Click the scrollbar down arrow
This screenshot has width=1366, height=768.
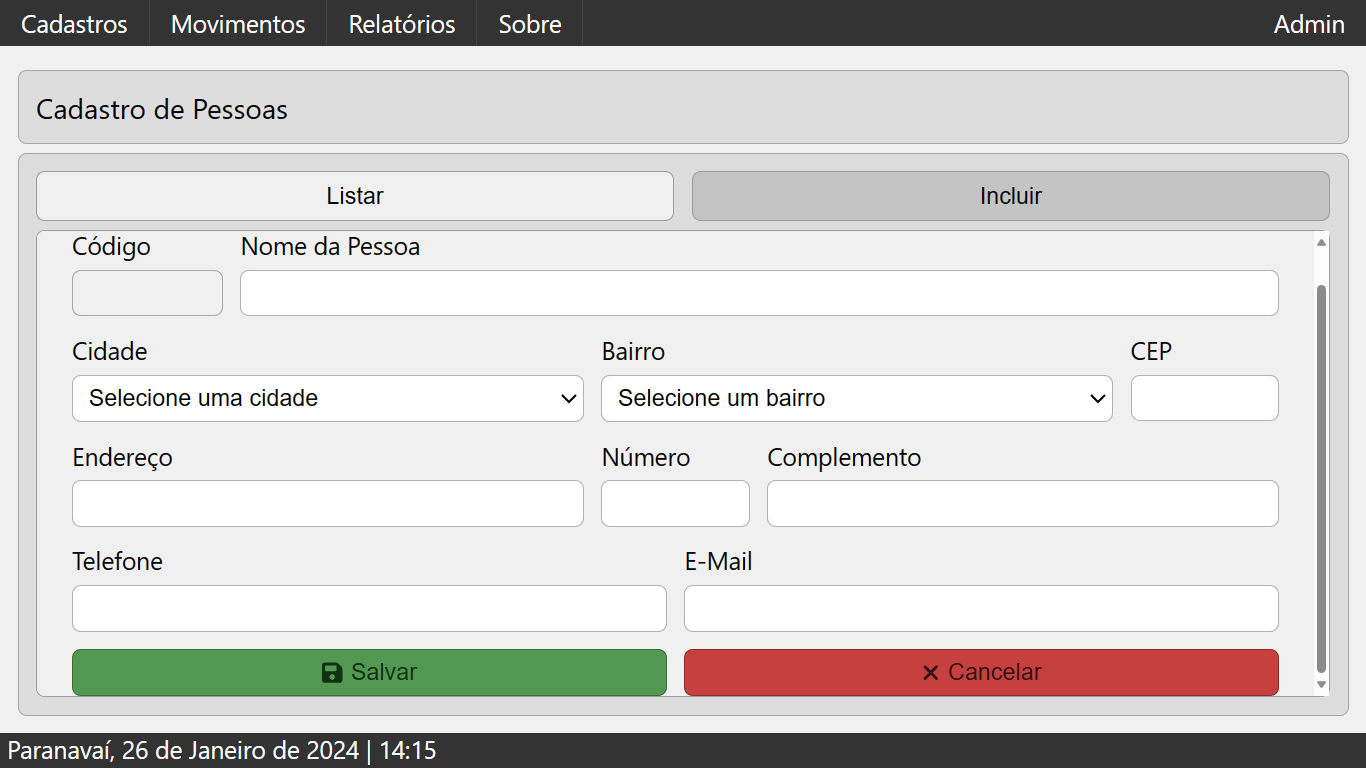pyautogui.click(x=1321, y=685)
